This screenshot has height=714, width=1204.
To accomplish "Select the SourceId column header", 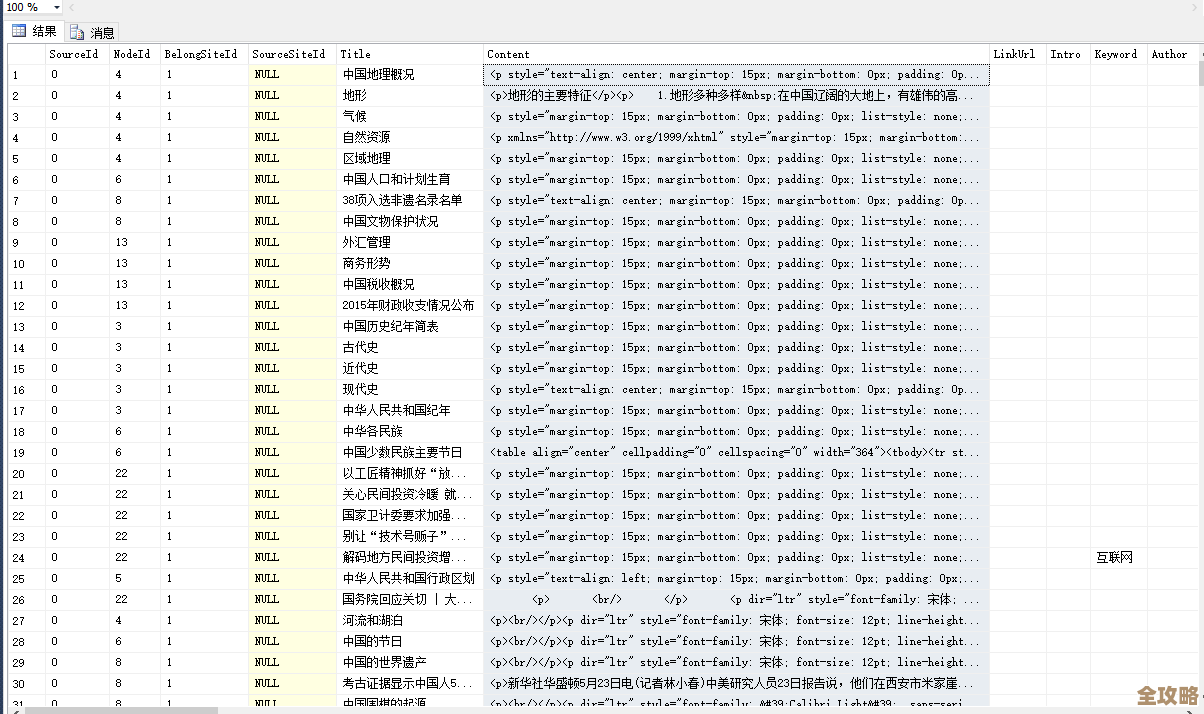I will point(74,54).
